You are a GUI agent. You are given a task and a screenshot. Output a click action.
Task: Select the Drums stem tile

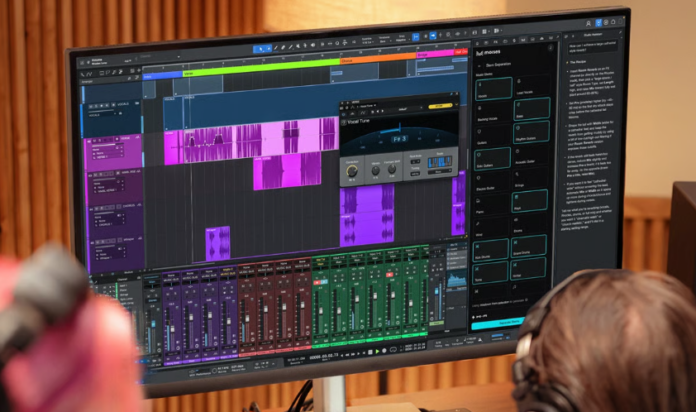(x=528, y=225)
